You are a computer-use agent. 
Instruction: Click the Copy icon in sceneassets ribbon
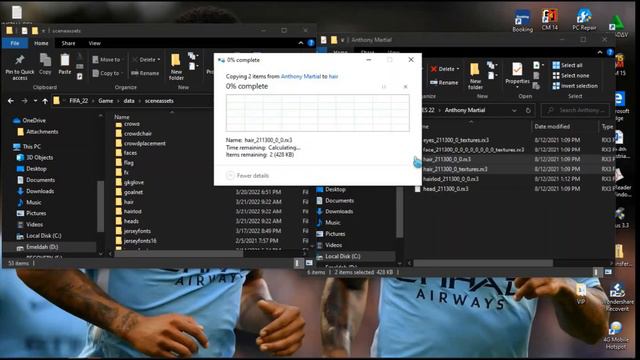click(45, 64)
